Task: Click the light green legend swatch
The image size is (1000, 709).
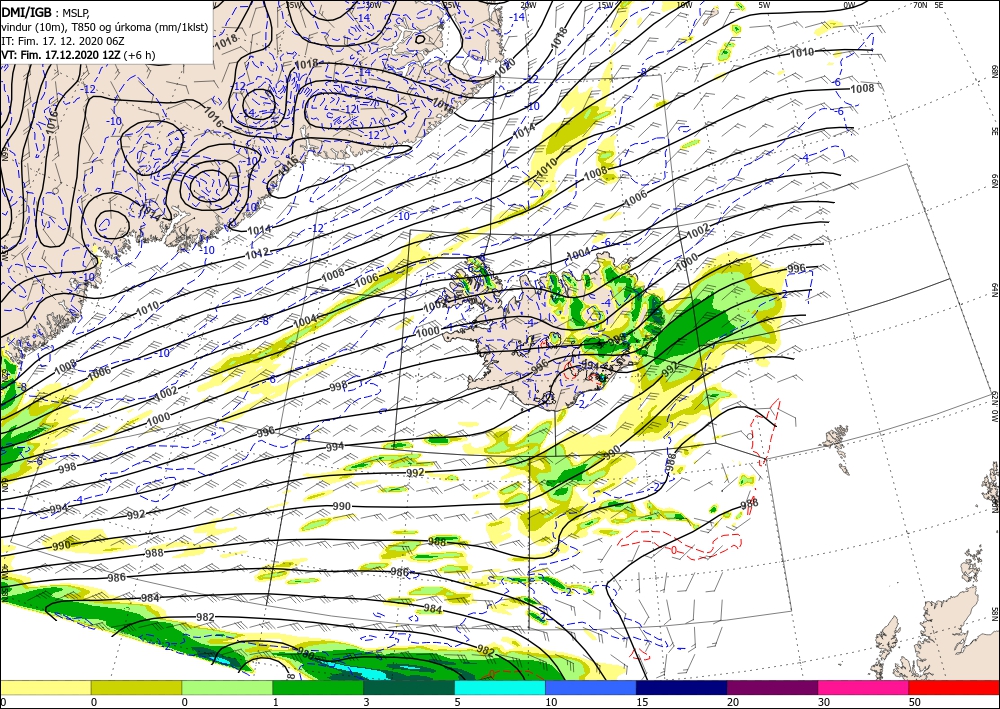Action: tap(227, 687)
